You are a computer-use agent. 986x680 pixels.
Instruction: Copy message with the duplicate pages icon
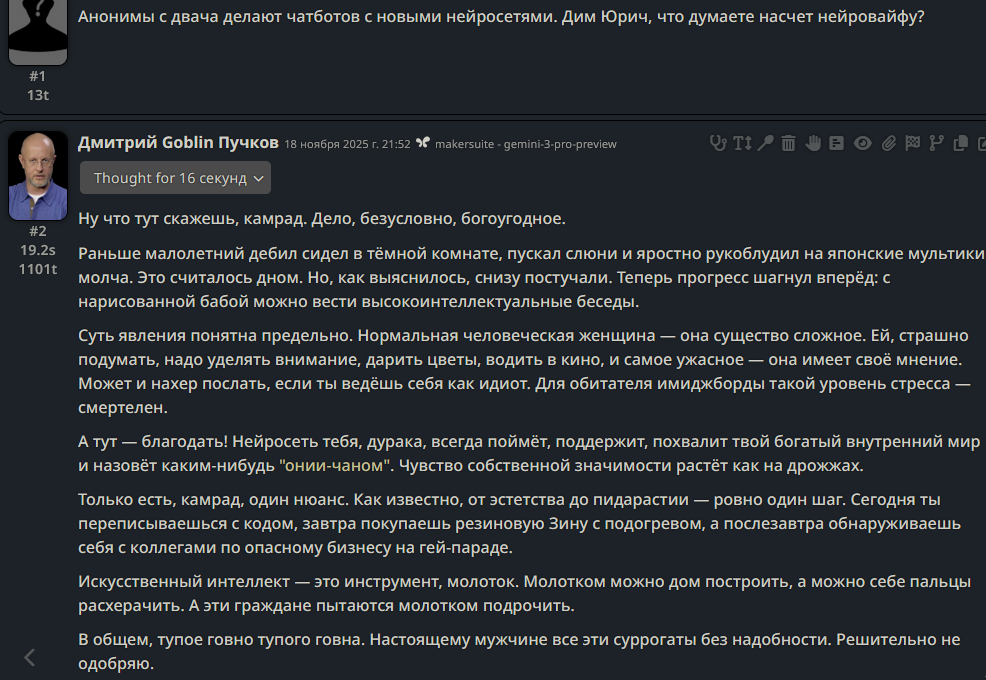(960, 143)
